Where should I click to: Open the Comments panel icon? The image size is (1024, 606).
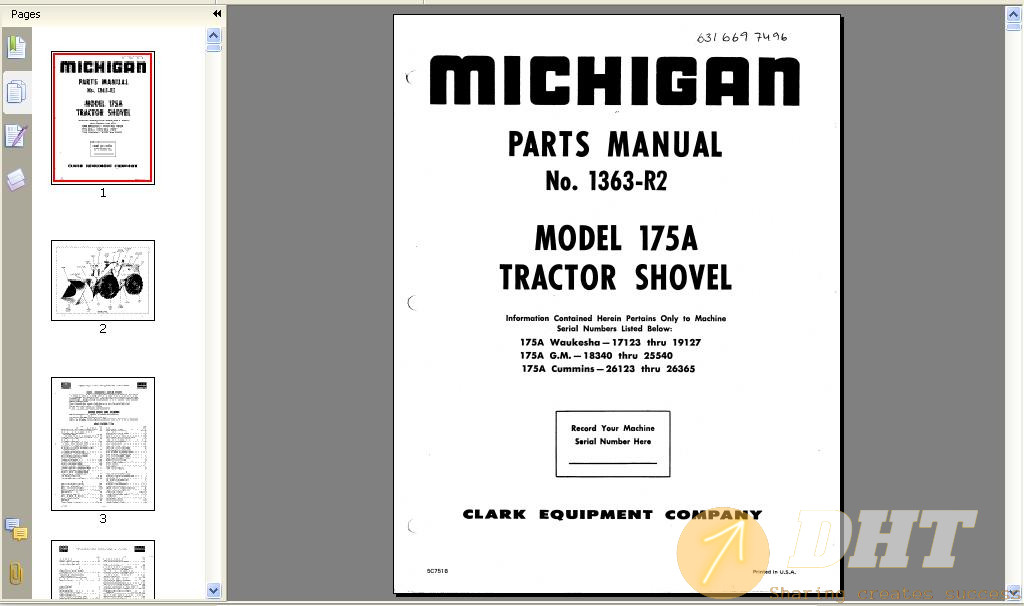click(16, 529)
